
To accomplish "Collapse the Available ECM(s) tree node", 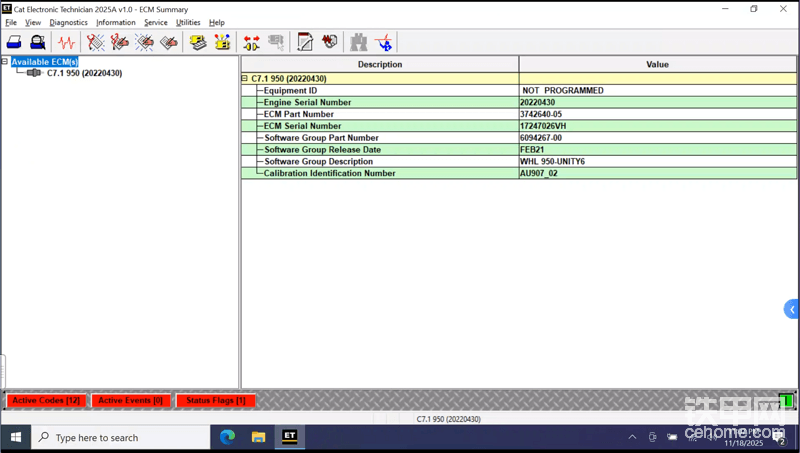I will (5, 62).
